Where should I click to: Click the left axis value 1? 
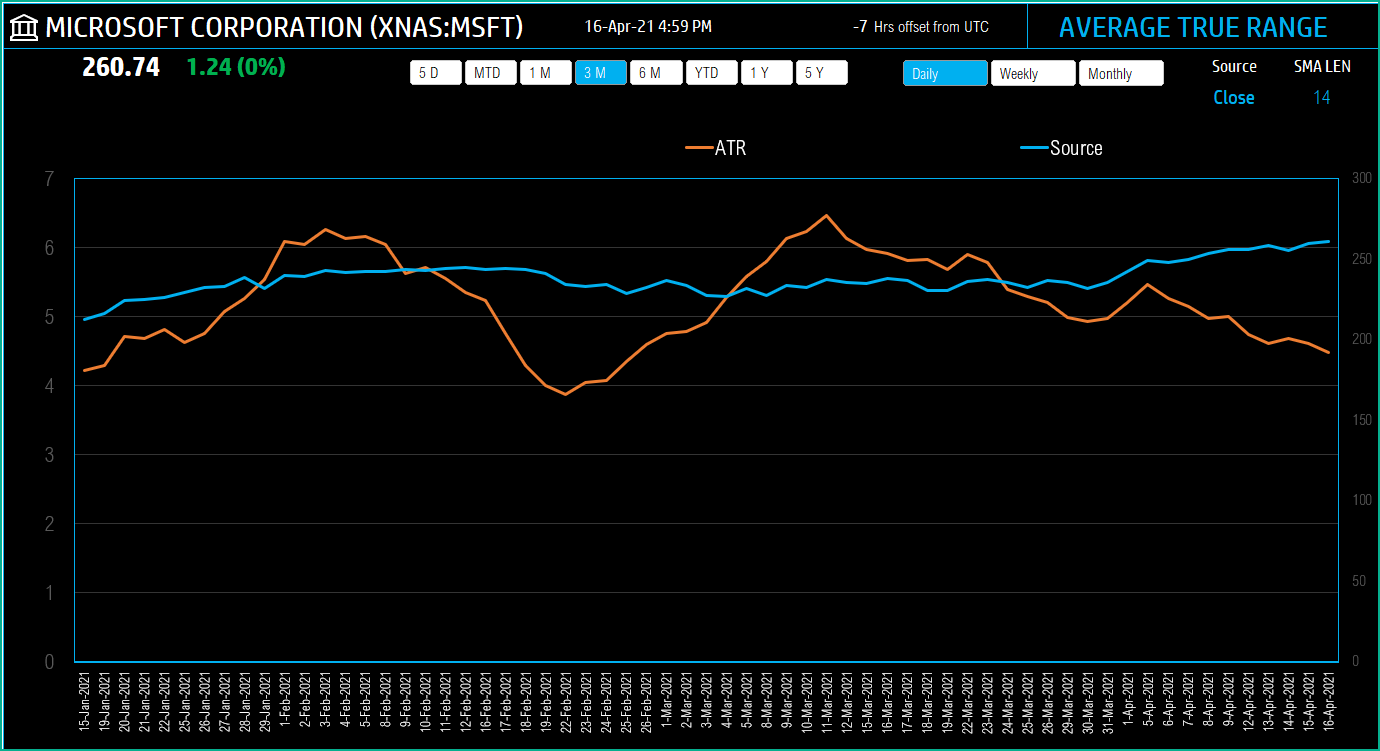click(49, 593)
